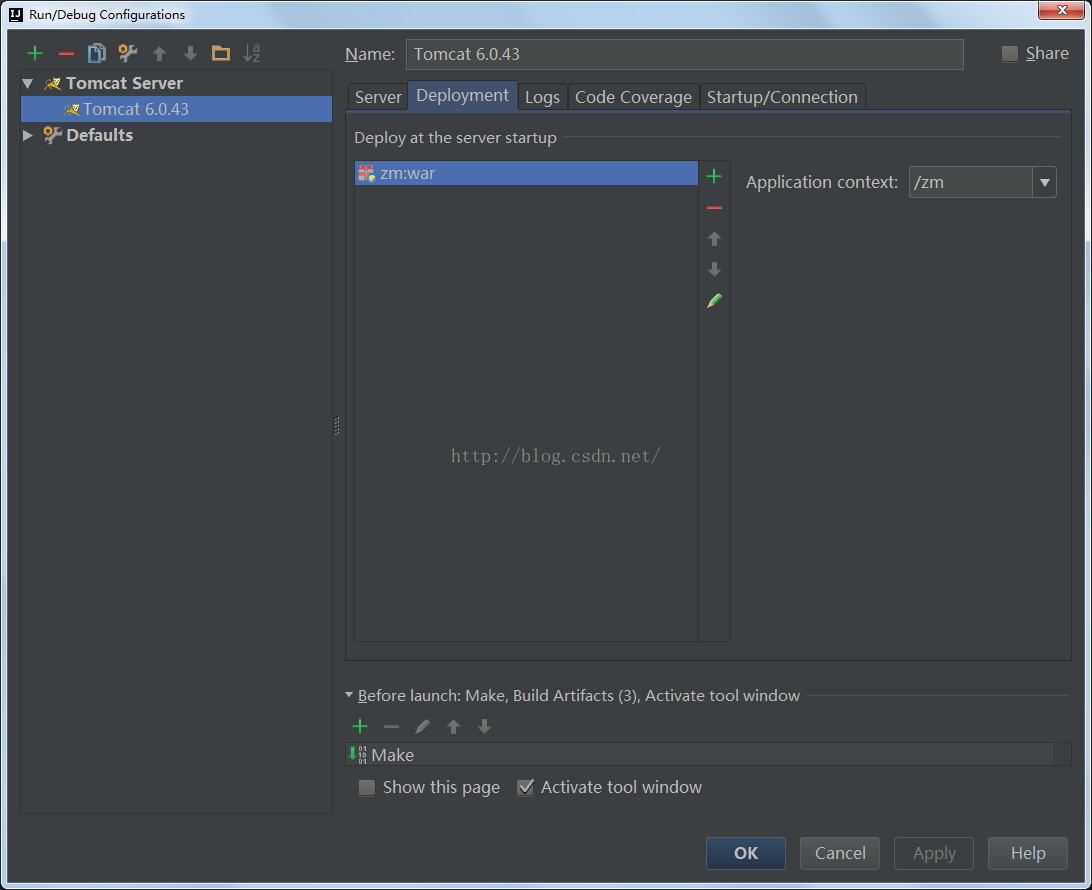The height and width of the screenshot is (890, 1092).
Task: Expand the Defaults tree node
Action: pyautogui.click(x=27, y=135)
